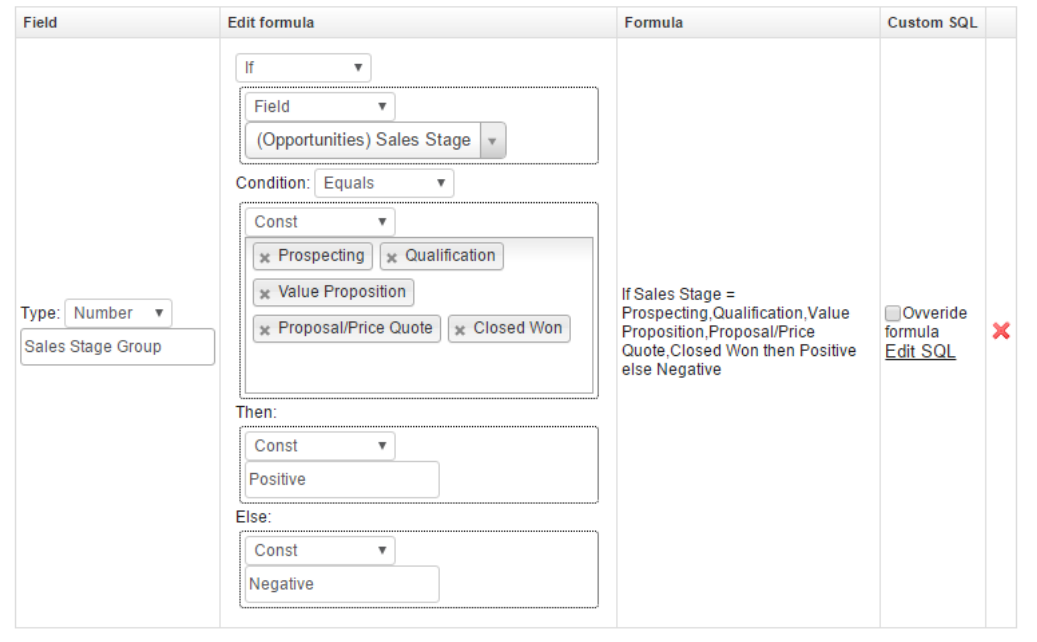The image size is (1037, 642).
Task: Open the Const dropdown above the tags
Action: click(x=320, y=222)
